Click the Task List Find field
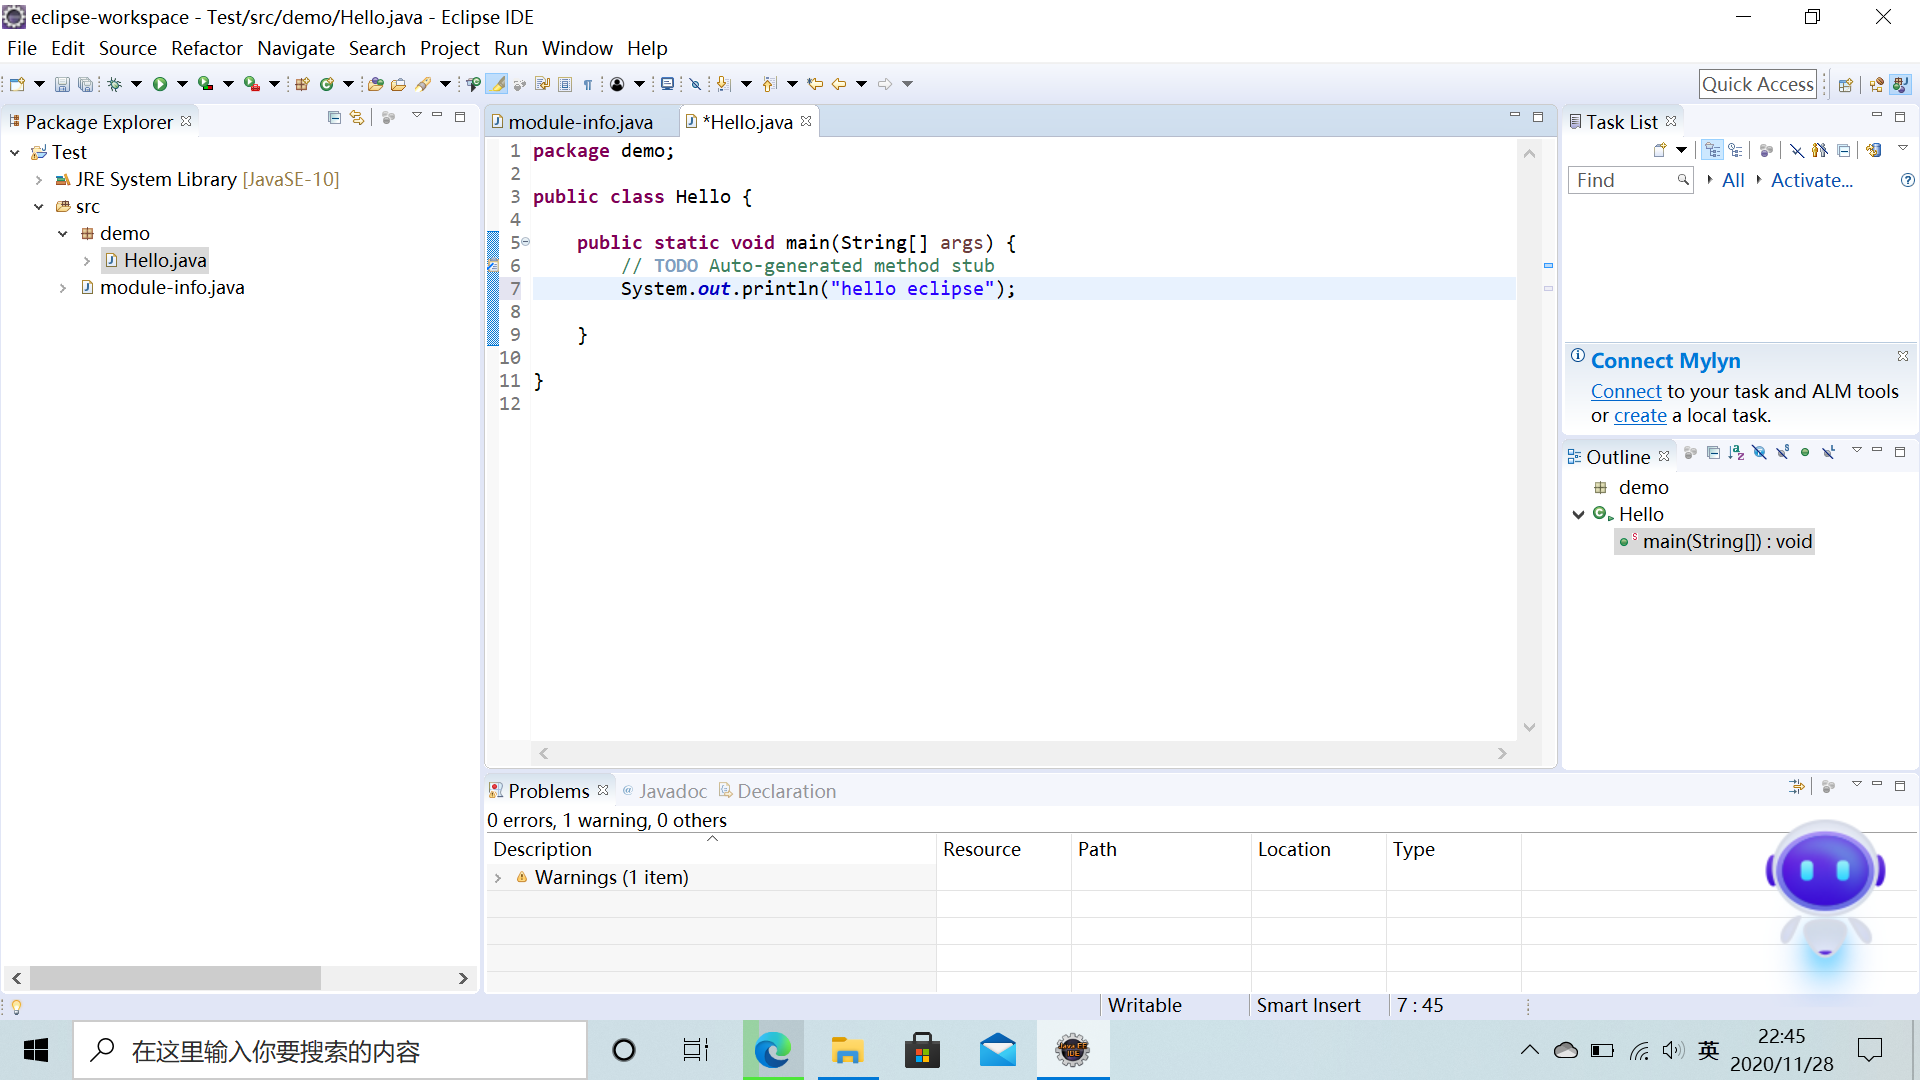This screenshot has width=1920, height=1080. click(1621, 180)
